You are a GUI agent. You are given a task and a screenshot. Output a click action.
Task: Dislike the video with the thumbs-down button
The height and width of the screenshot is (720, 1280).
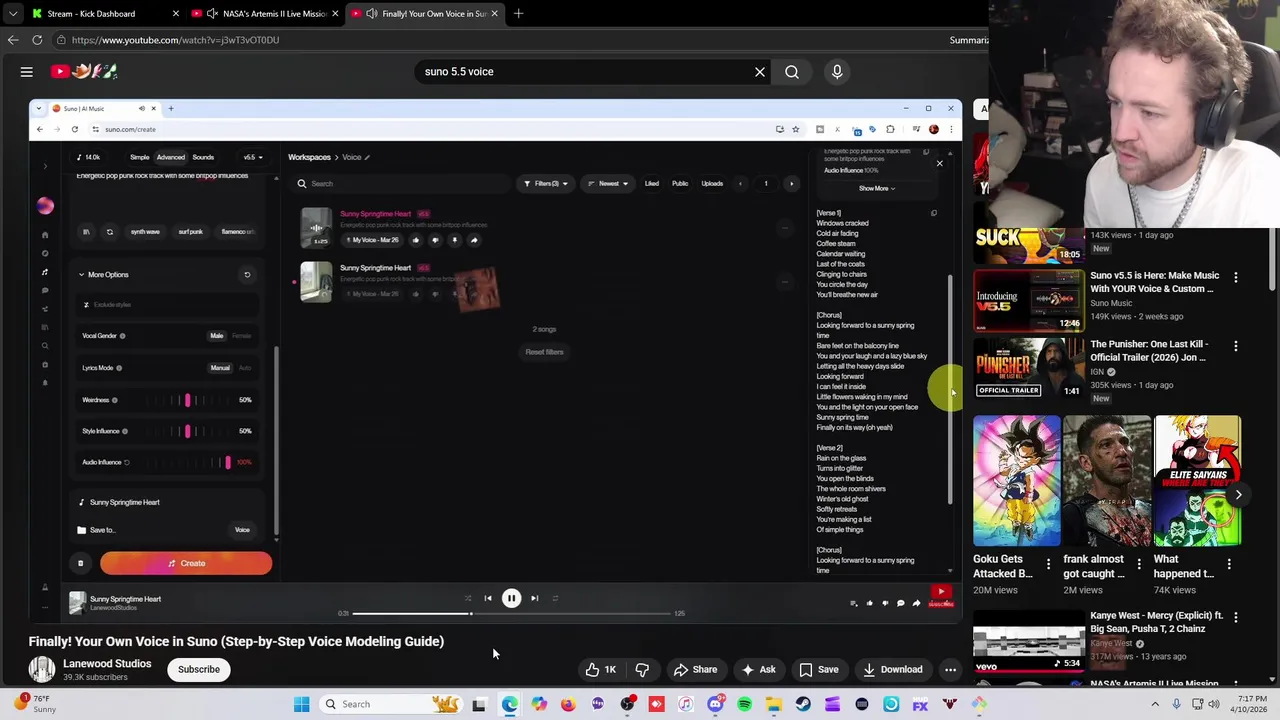(643, 670)
